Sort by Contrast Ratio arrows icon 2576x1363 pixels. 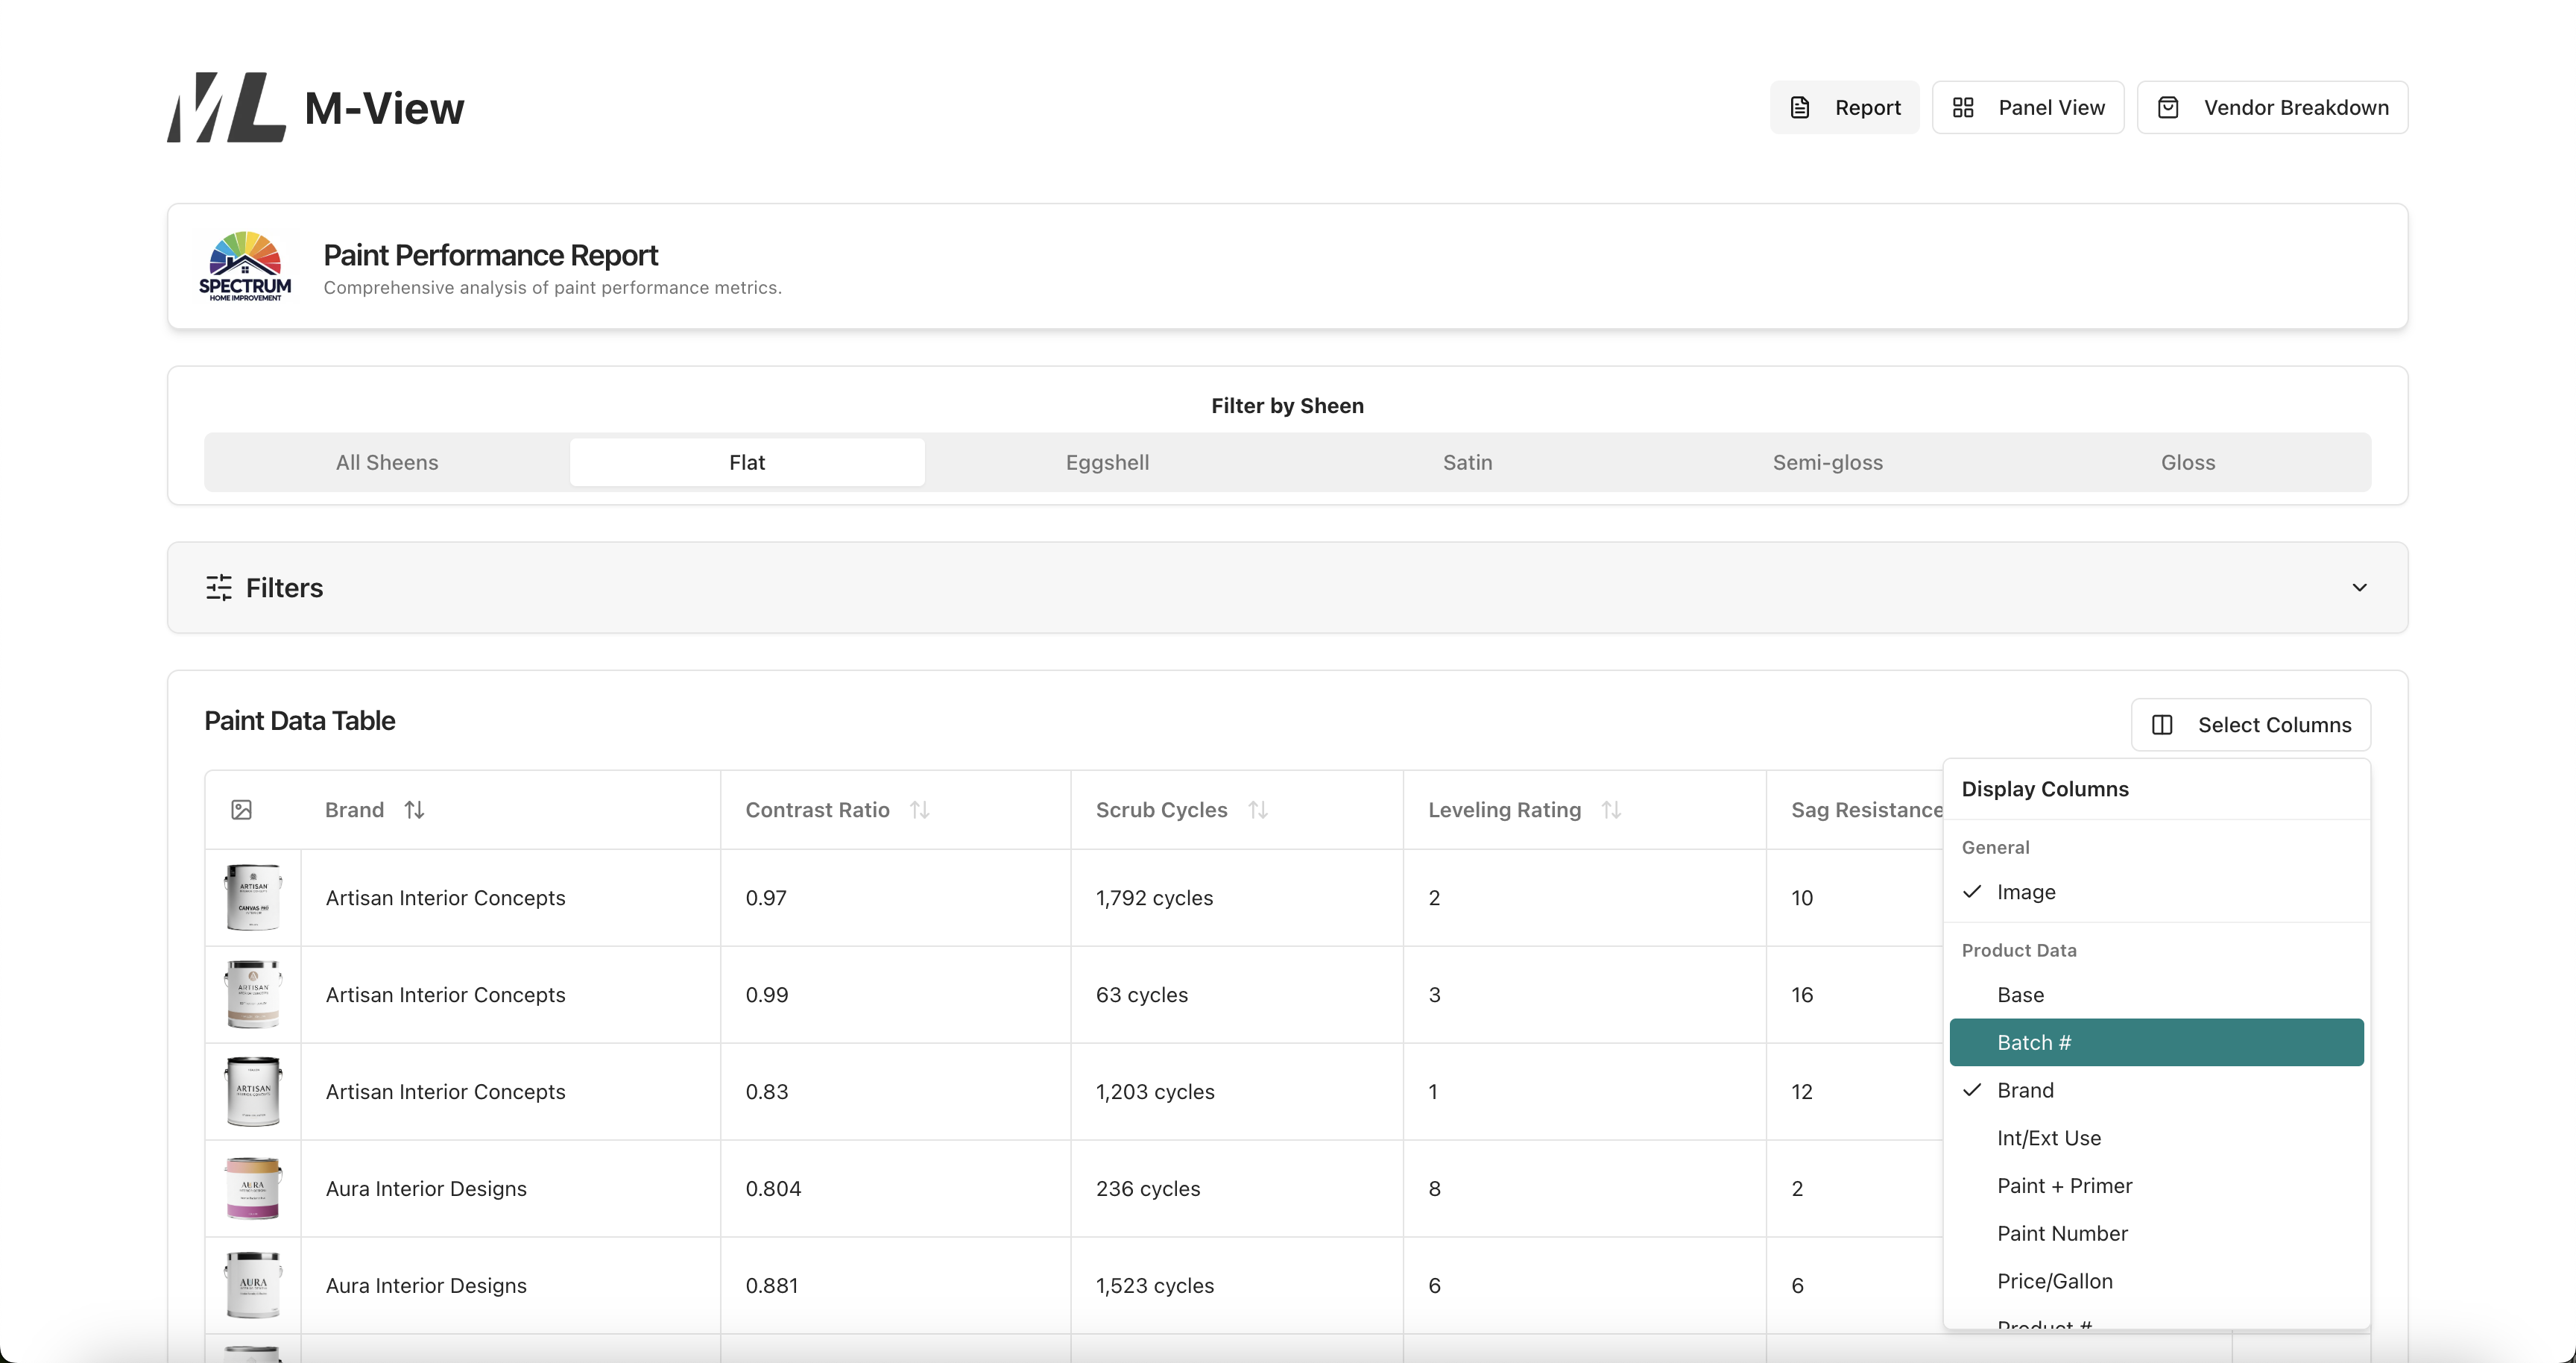coord(920,809)
